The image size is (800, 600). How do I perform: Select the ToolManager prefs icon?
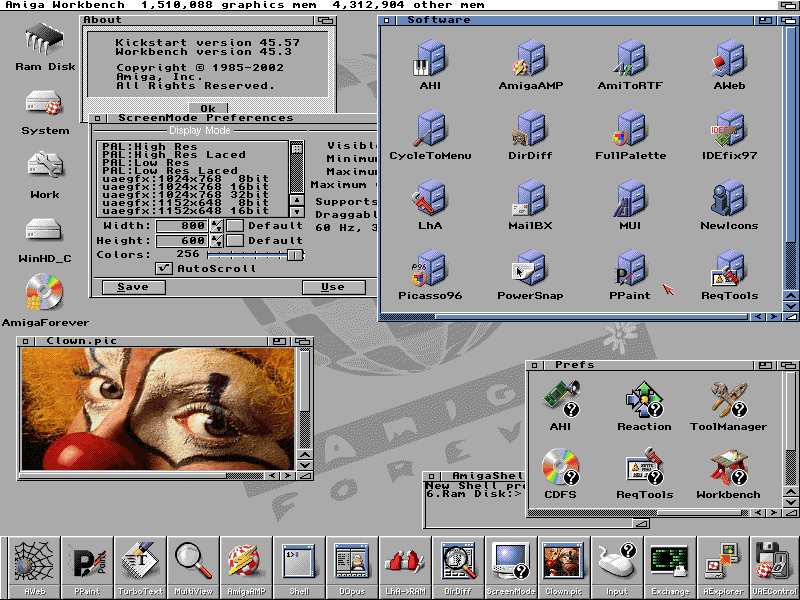(x=729, y=398)
